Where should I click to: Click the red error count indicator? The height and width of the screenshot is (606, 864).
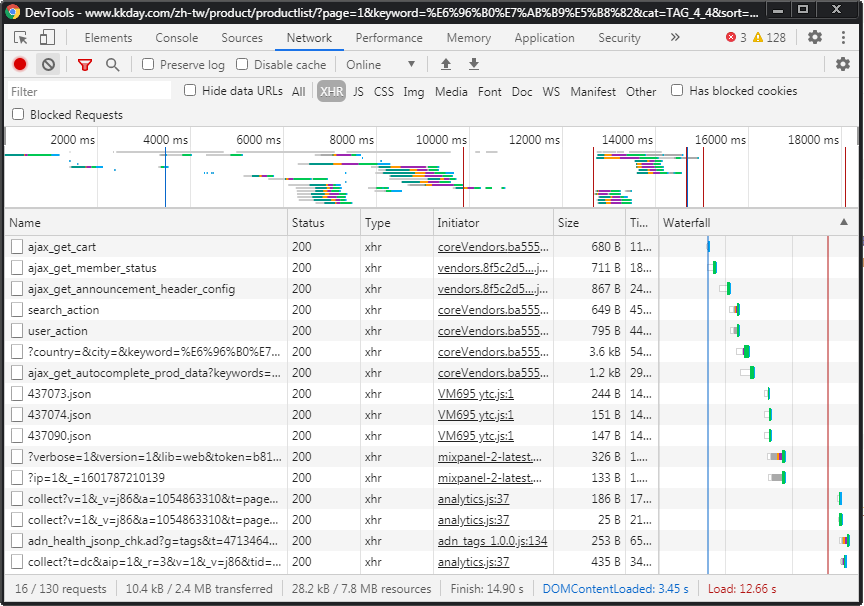pos(736,37)
